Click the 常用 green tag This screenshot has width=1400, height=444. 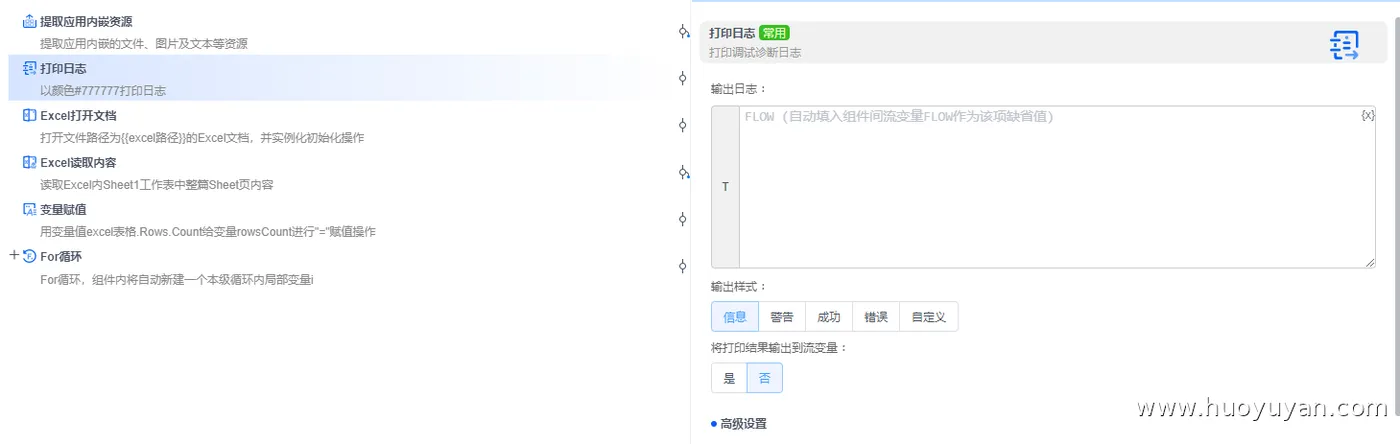(774, 33)
